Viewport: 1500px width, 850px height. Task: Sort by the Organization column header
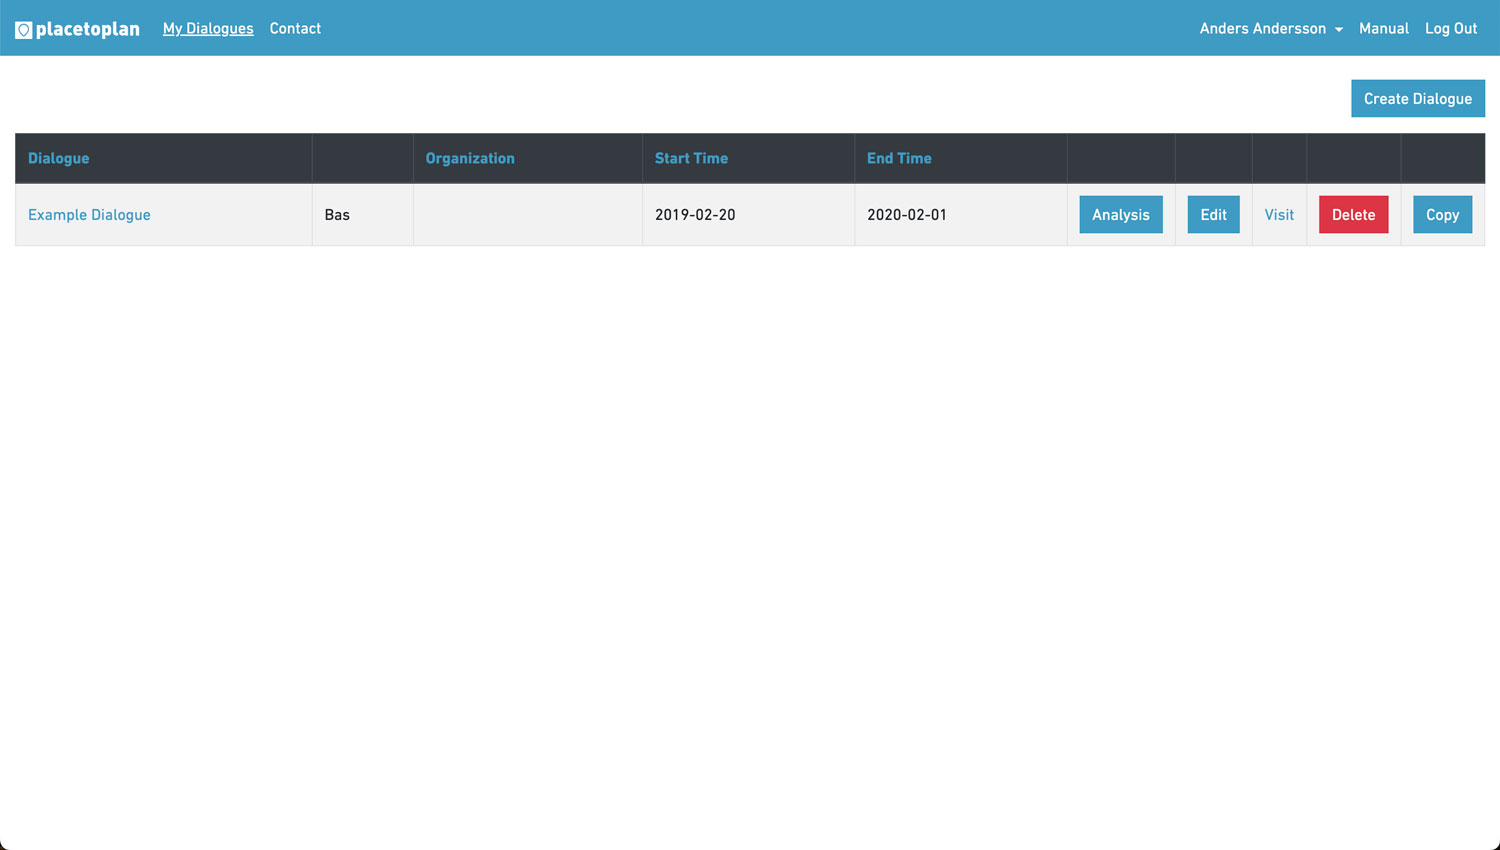[x=470, y=158]
